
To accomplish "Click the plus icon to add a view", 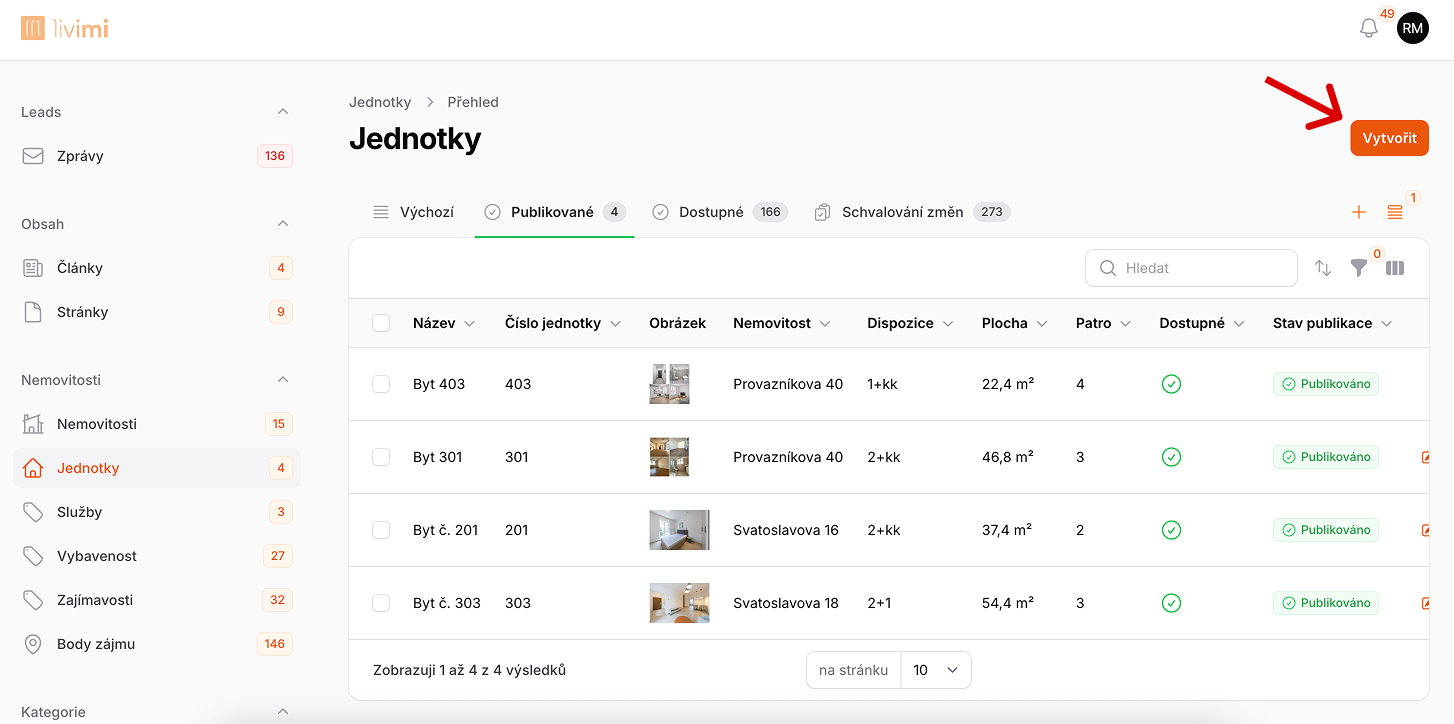I will tap(1358, 212).
